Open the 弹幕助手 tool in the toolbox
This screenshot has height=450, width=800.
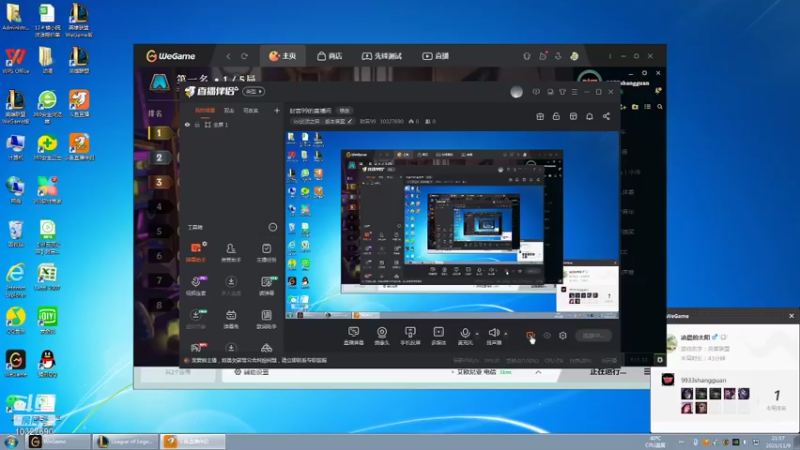pyautogui.click(x=196, y=252)
